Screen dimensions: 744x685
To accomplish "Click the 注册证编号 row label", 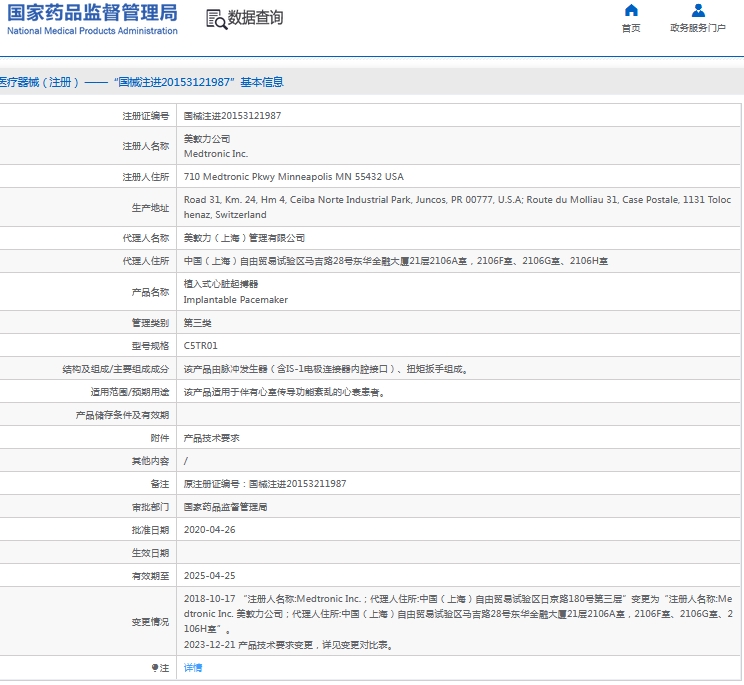I will click(x=145, y=116).
